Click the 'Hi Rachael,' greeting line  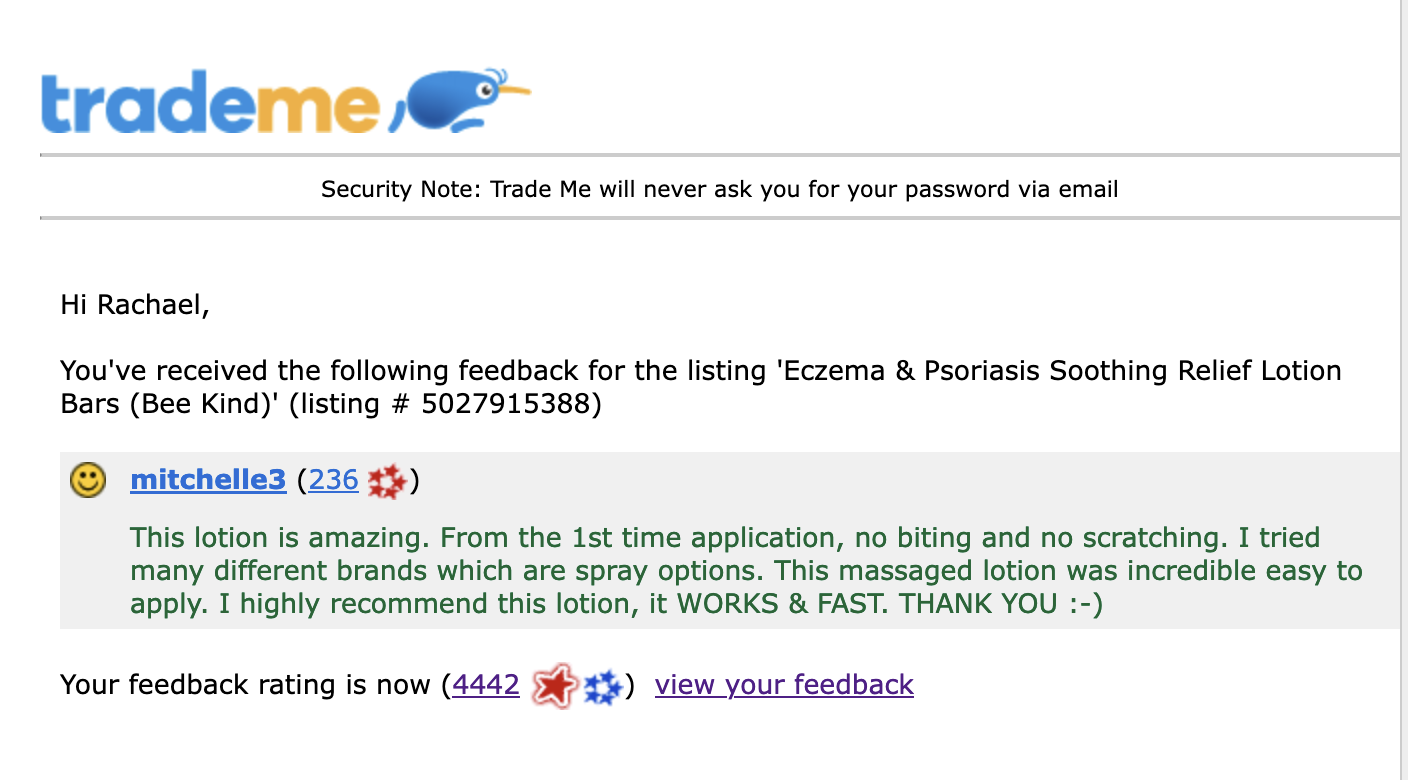coord(135,304)
